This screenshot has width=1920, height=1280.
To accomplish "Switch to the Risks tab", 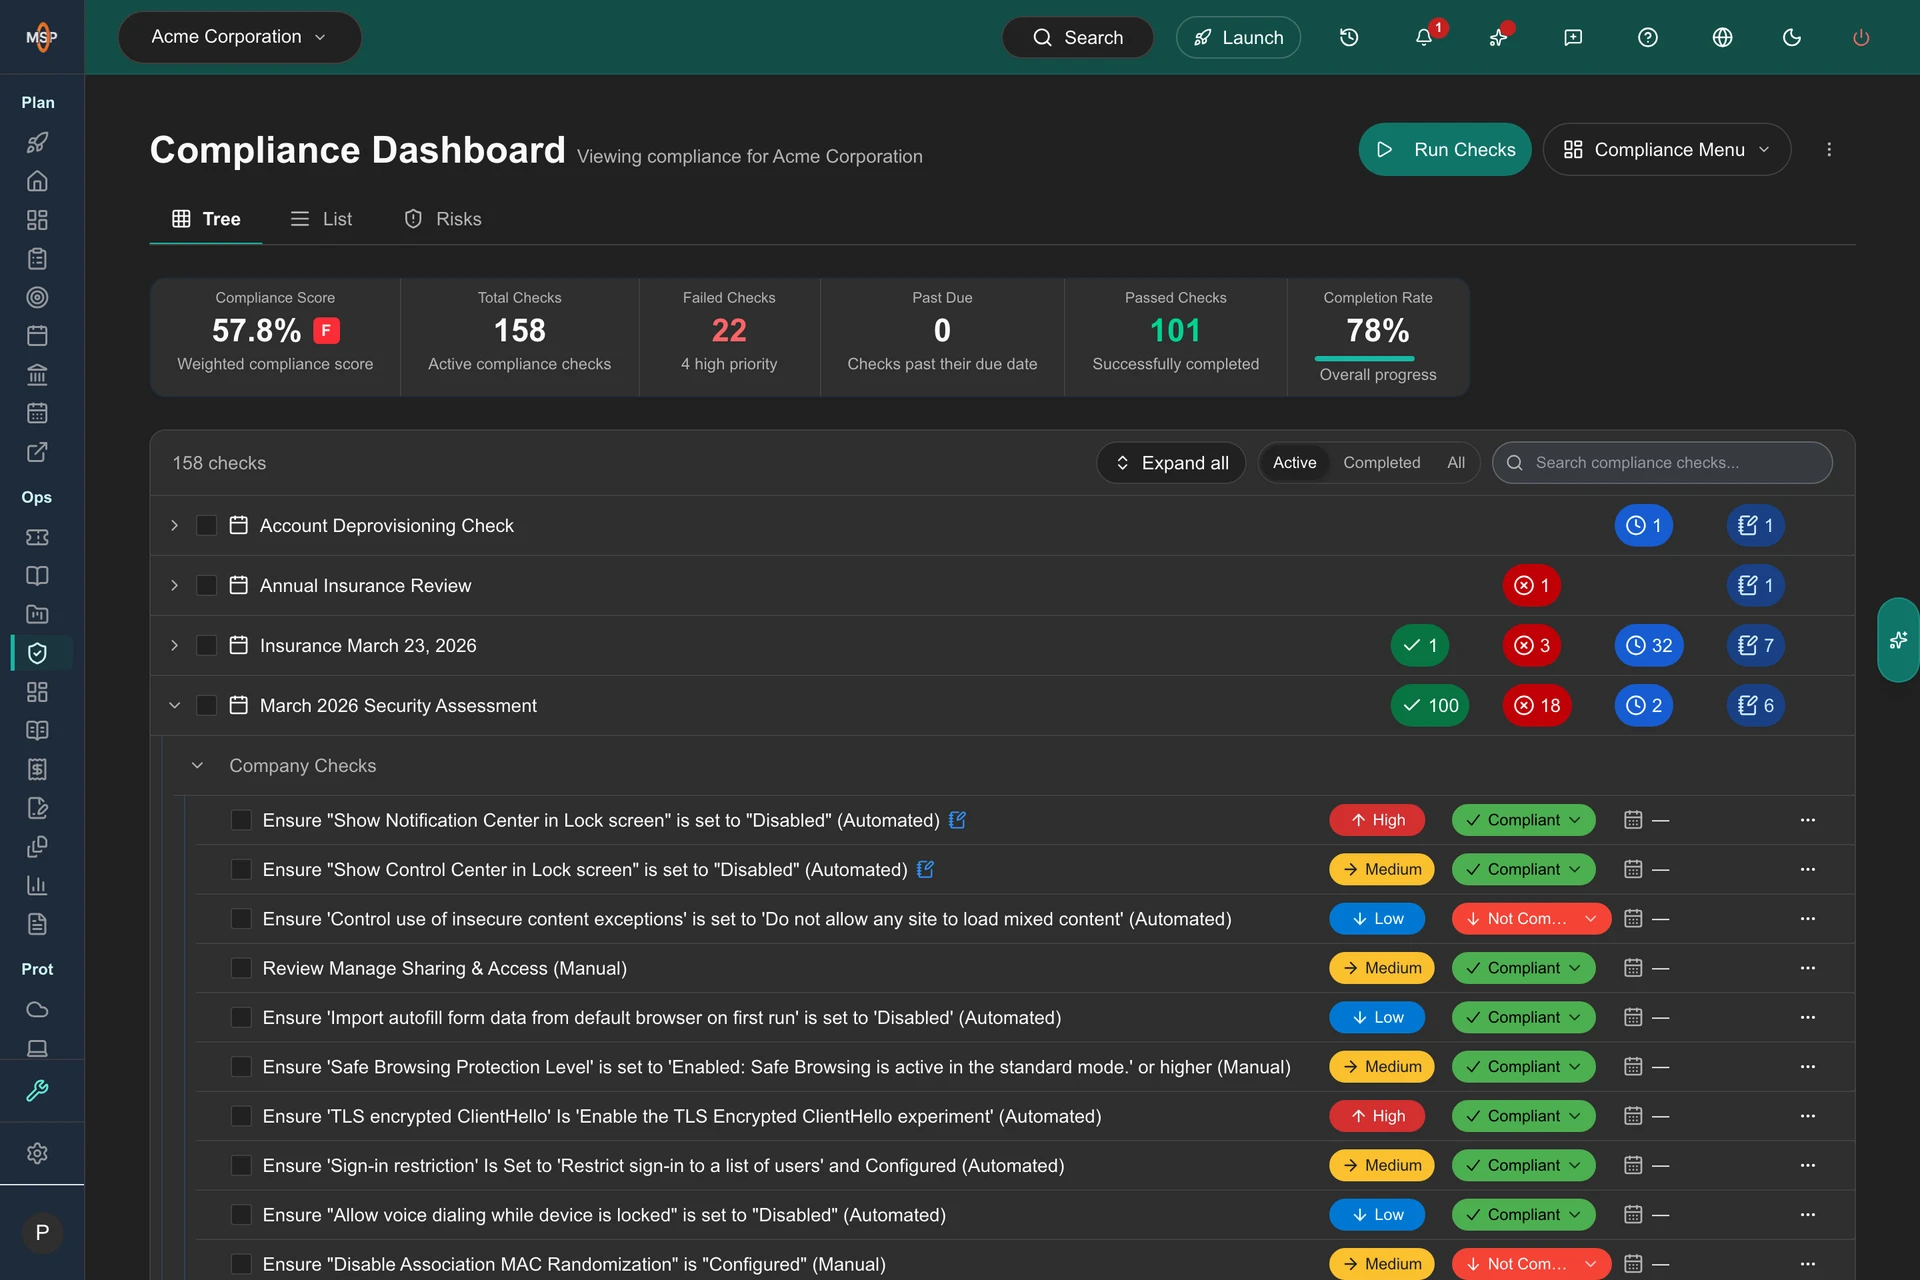I will (x=443, y=219).
